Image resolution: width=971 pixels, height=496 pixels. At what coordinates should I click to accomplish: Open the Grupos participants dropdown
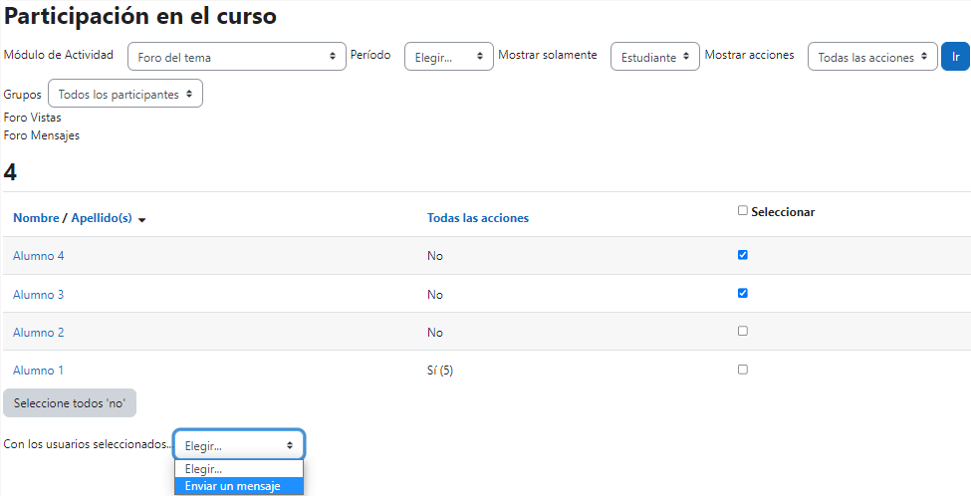coord(125,94)
